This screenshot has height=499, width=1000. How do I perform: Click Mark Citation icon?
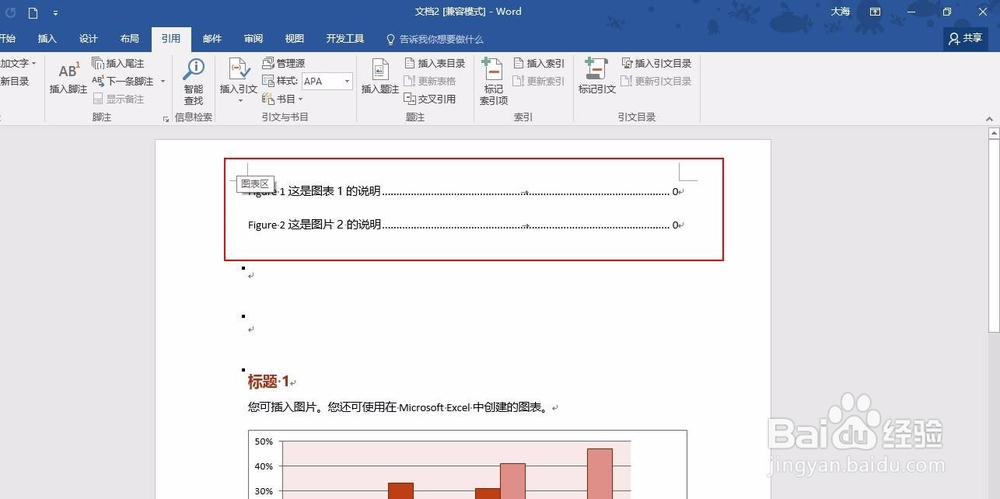[597, 69]
